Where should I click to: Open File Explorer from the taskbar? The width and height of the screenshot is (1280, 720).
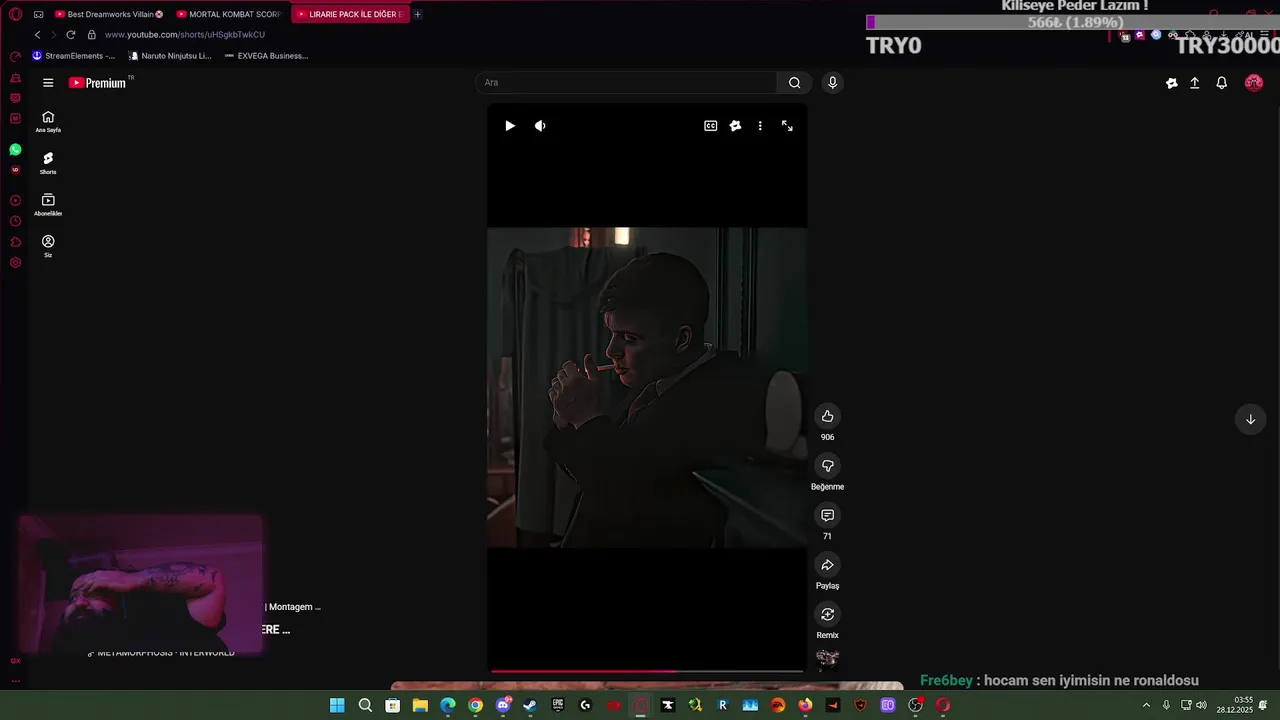click(x=420, y=705)
